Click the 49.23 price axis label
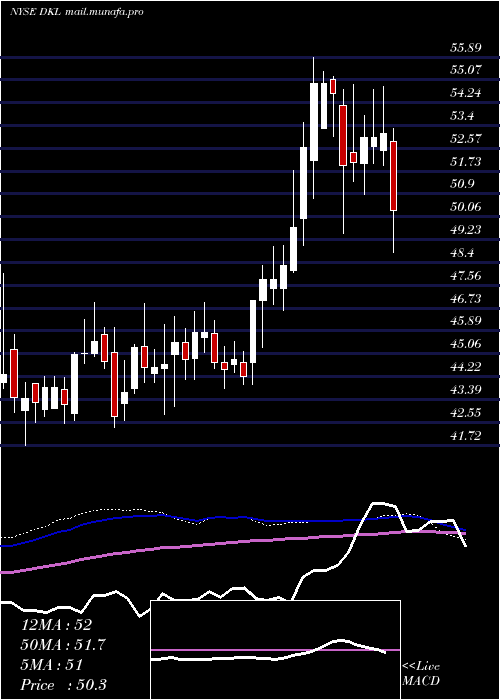The image size is (500, 700). [x=466, y=230]
